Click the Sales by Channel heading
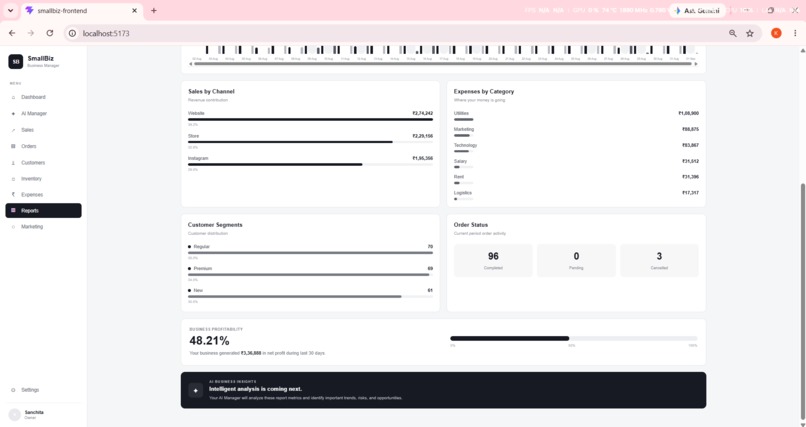Image resolution: width=806 pixels, height=427 pixels. coord(211,91)
